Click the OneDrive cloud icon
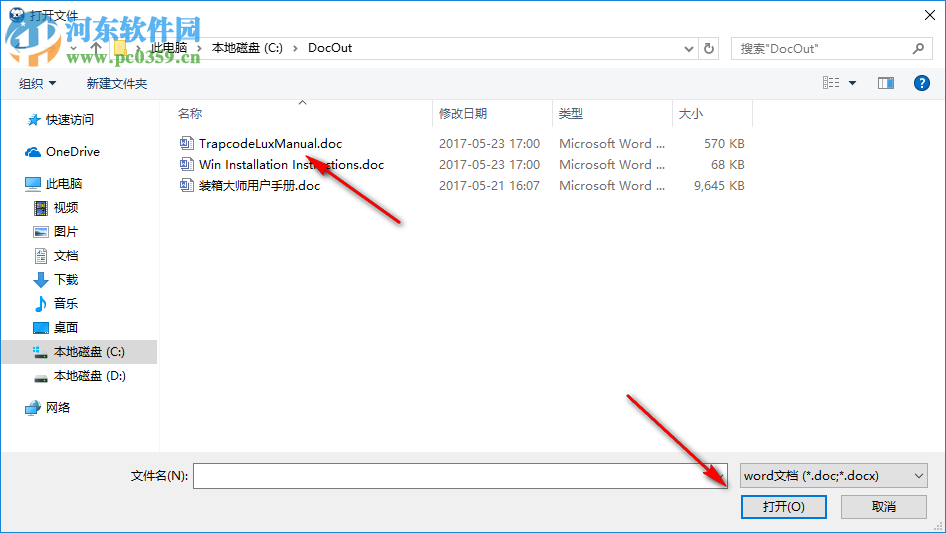Image resolution: width=946 pixels, height=533 pixels. click(x=33, y=152)
